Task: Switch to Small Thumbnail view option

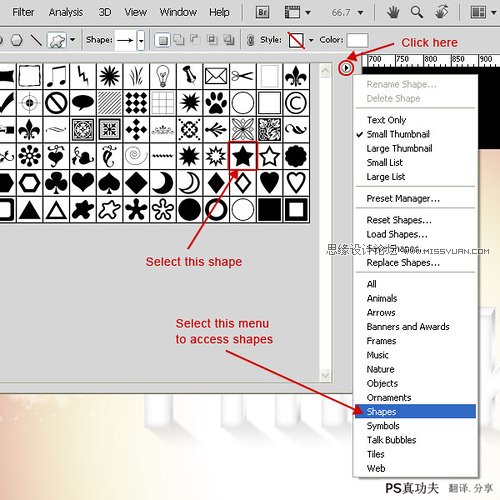Action: click(398, 134)
